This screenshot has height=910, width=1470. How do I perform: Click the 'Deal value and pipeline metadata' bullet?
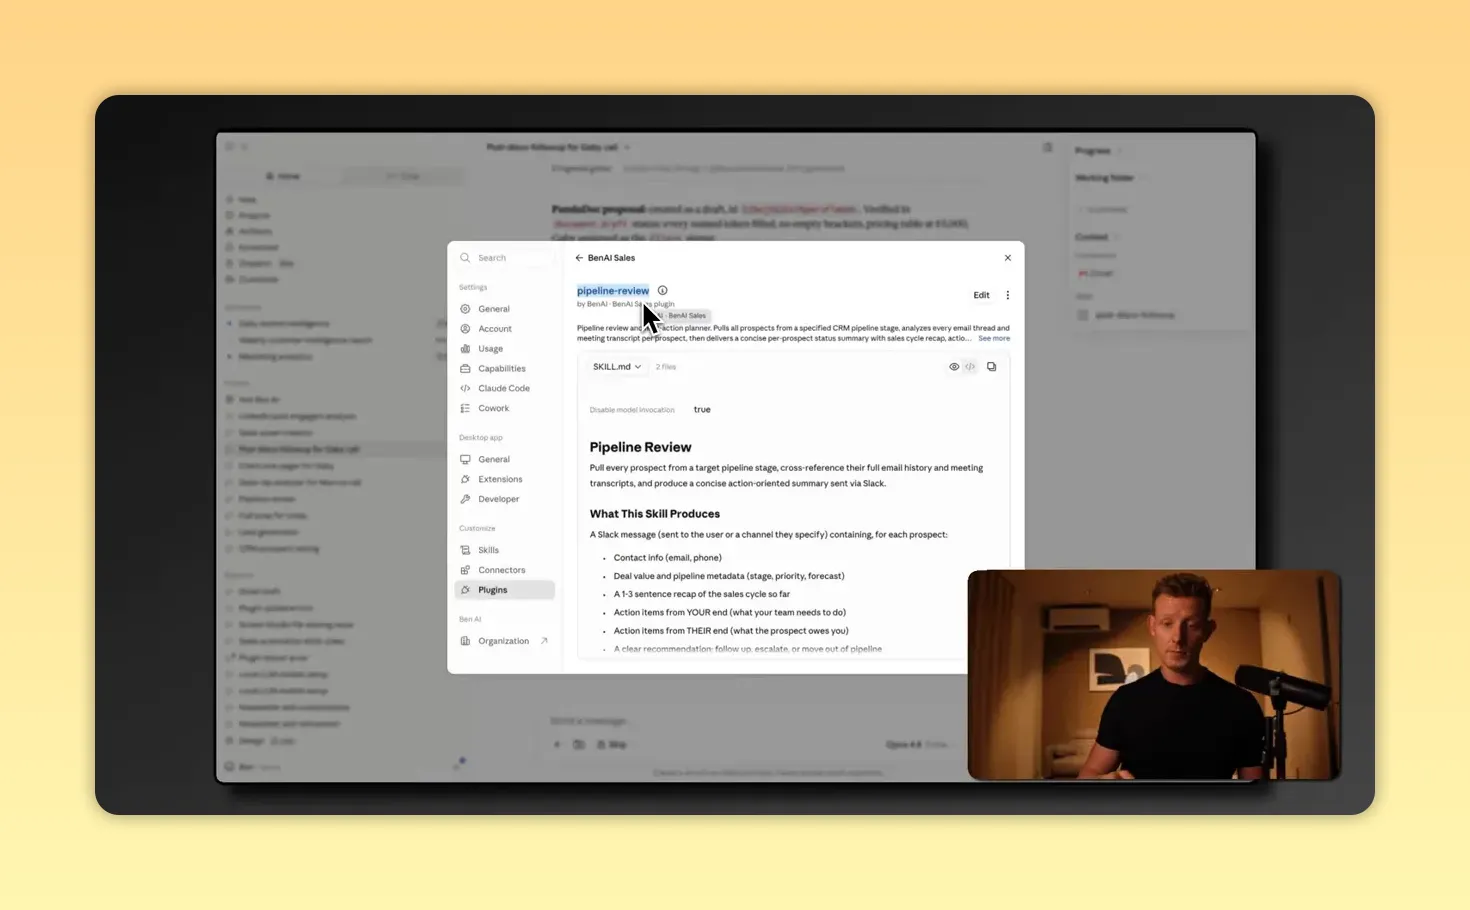click(729, 576)
